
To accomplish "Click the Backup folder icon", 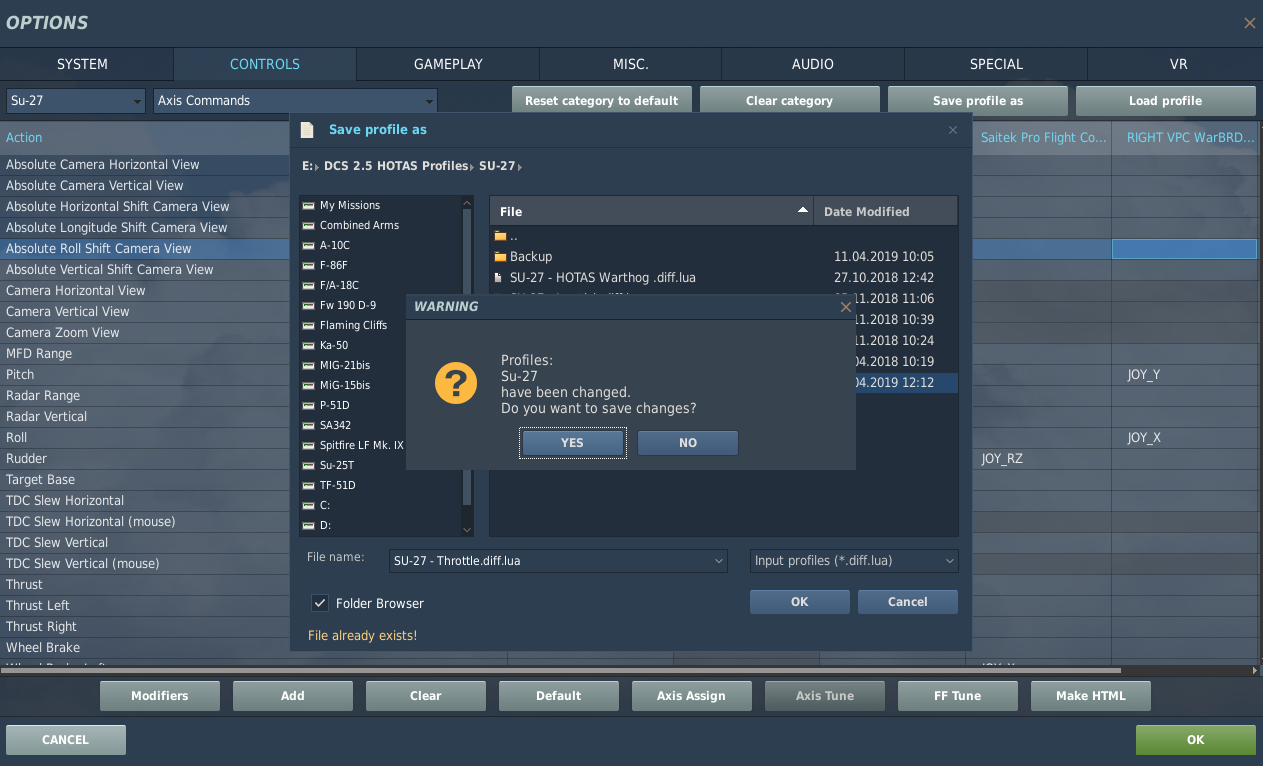I will coord(500,257).
